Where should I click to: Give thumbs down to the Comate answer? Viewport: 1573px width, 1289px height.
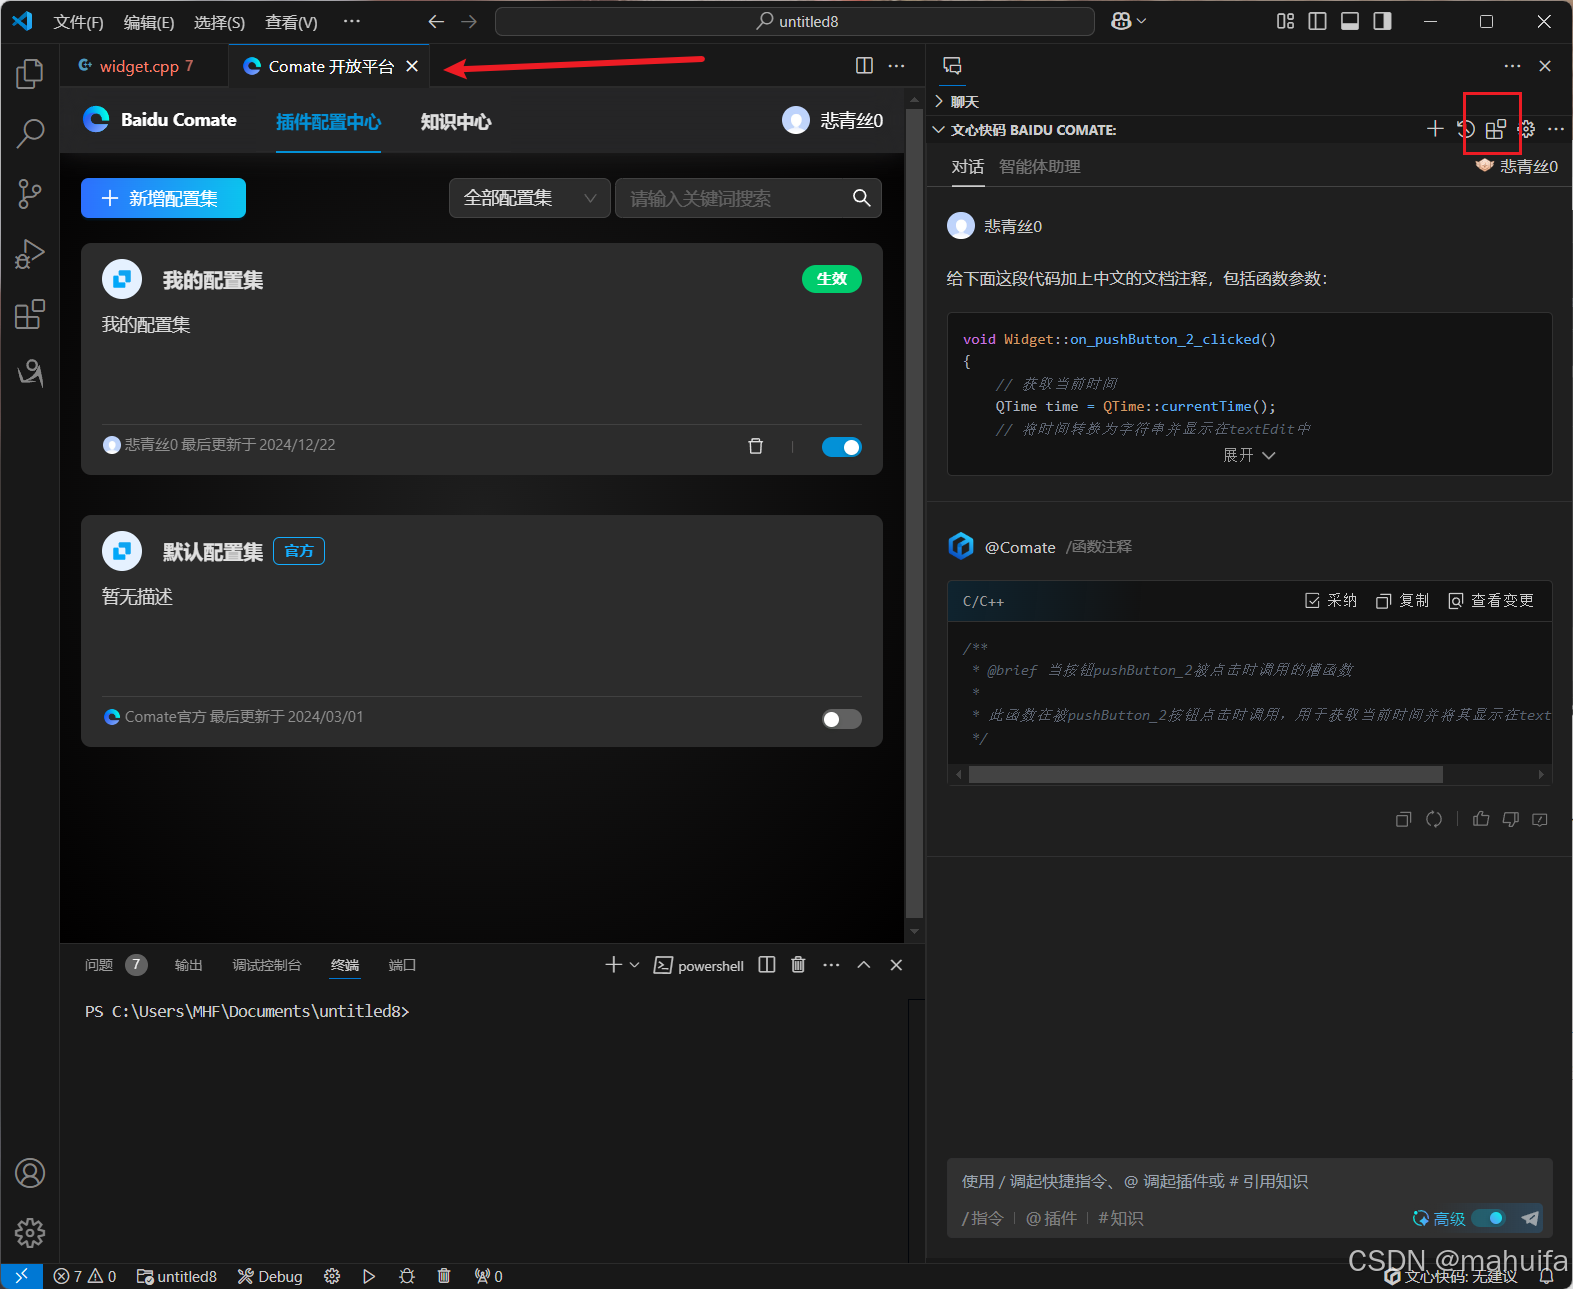click(1511, 819)
